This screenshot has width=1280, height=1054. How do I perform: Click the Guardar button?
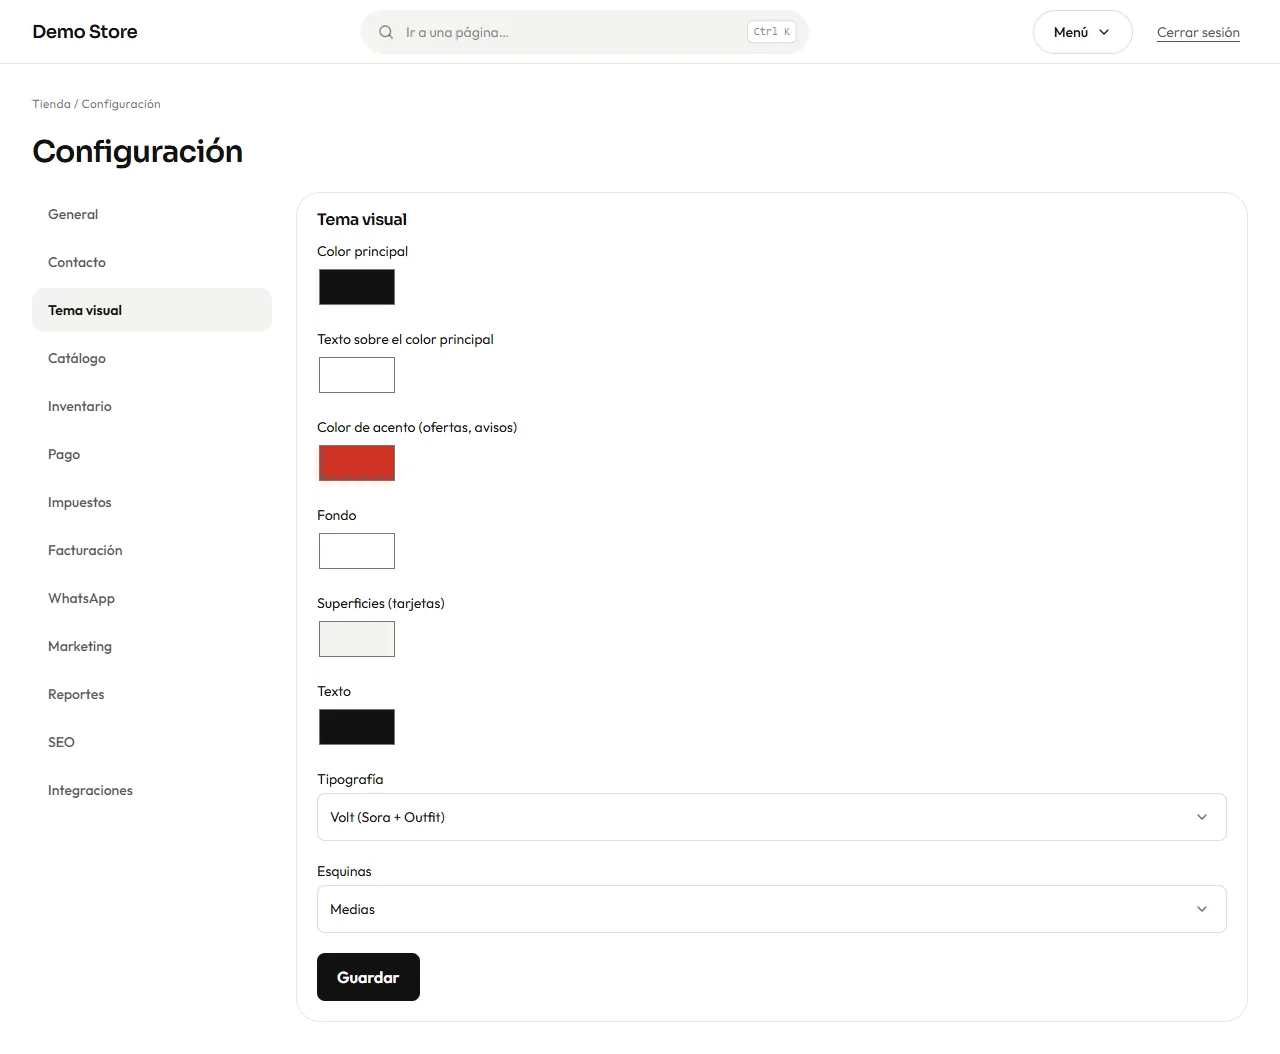[368, 977]
